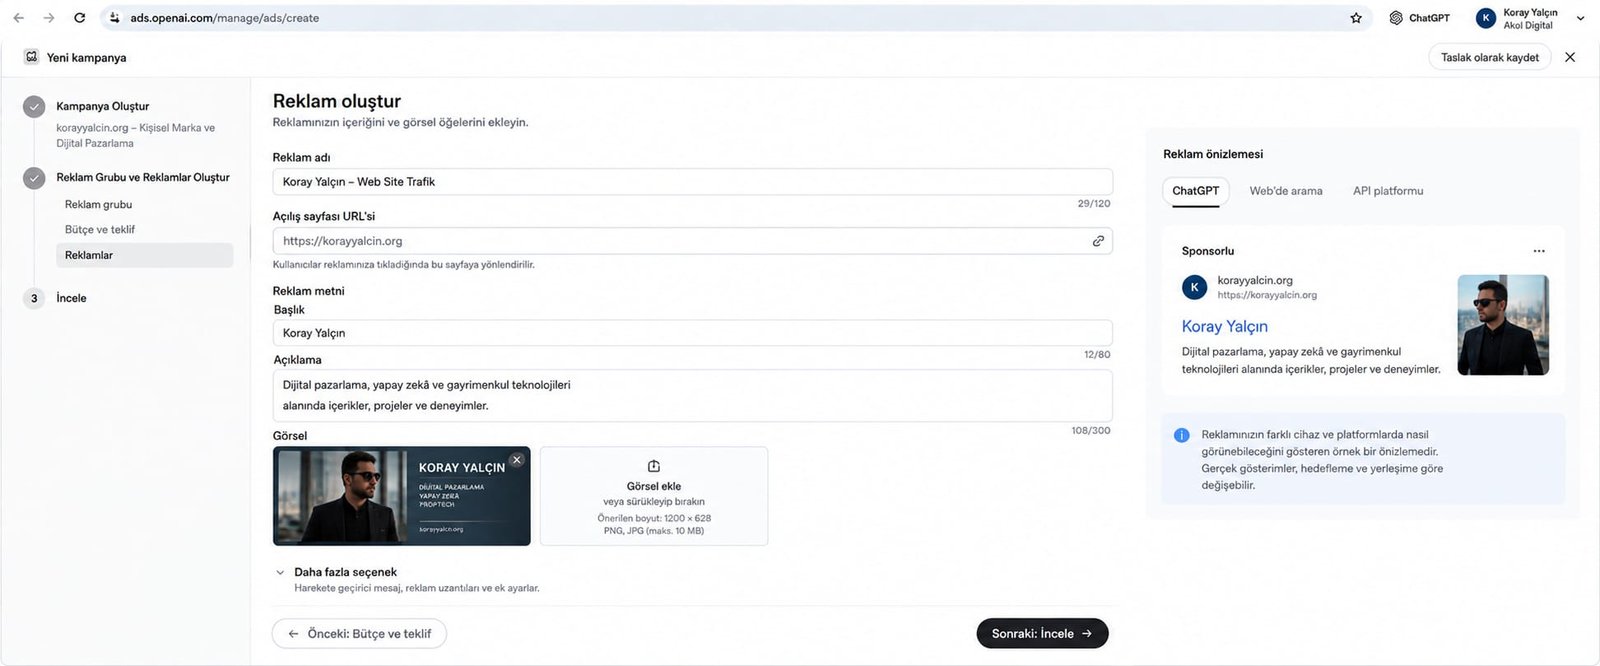Click the info icon in preview notice

(x=1181, y=435)
